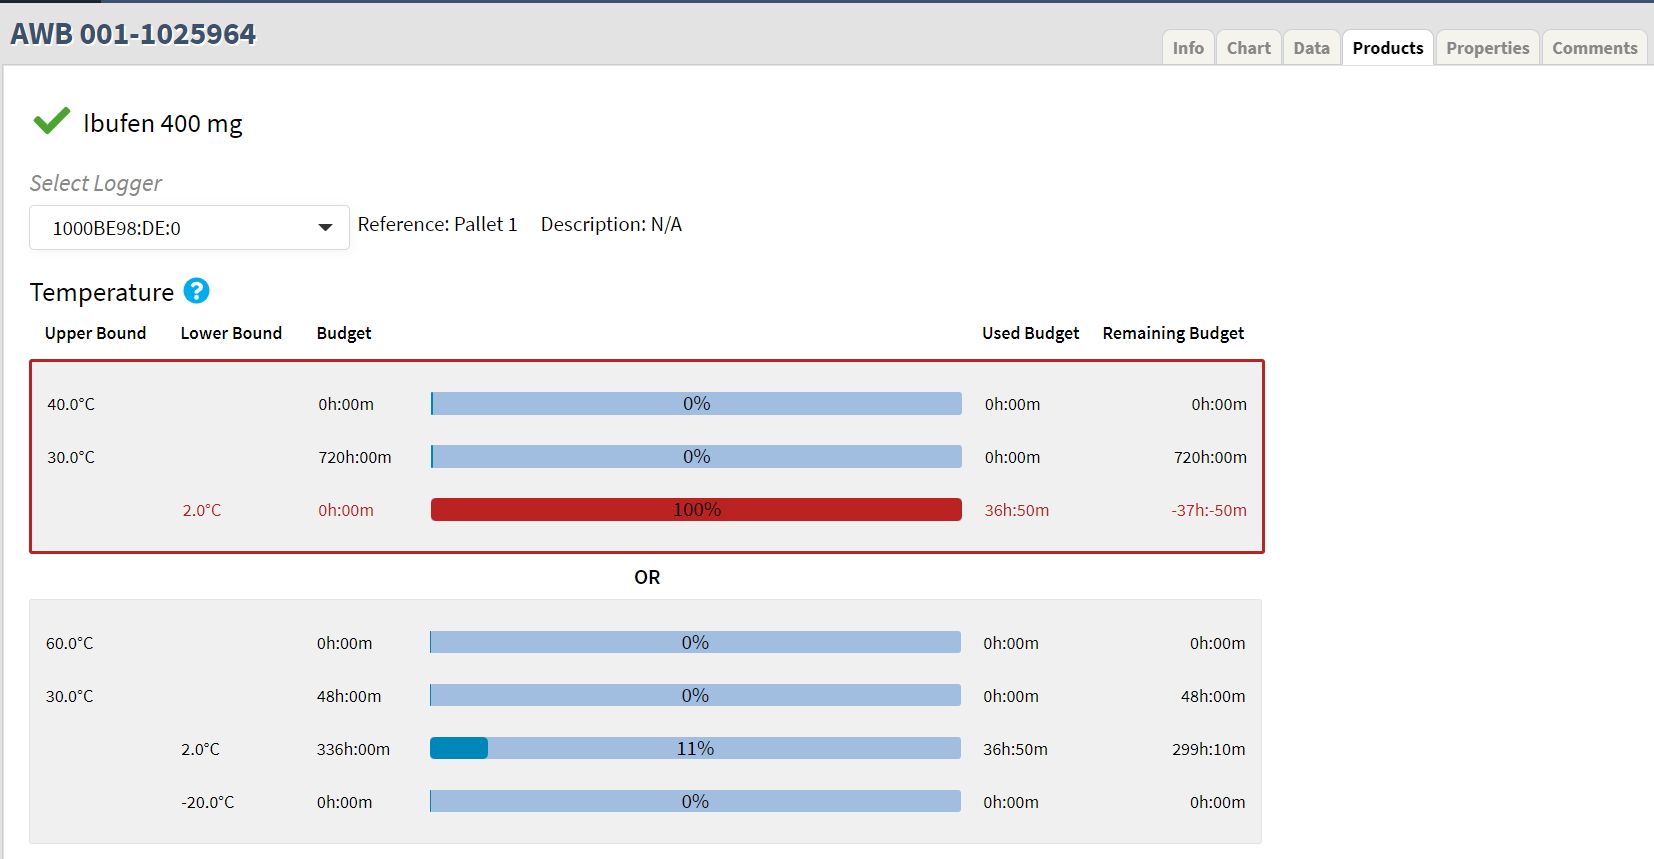Click the 40.0°C upper bound value

pyautogui.click(x=71, y=404)
